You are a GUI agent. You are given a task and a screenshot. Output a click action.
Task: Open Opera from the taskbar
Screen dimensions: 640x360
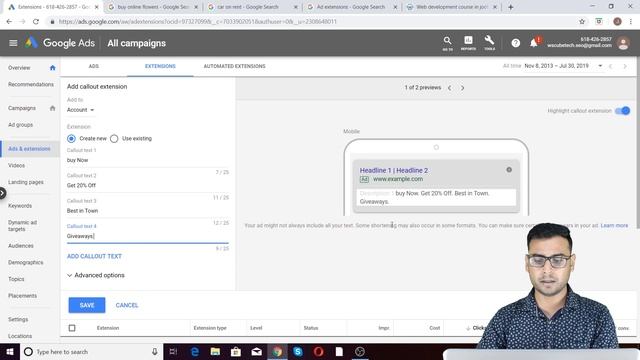[319, 351]
